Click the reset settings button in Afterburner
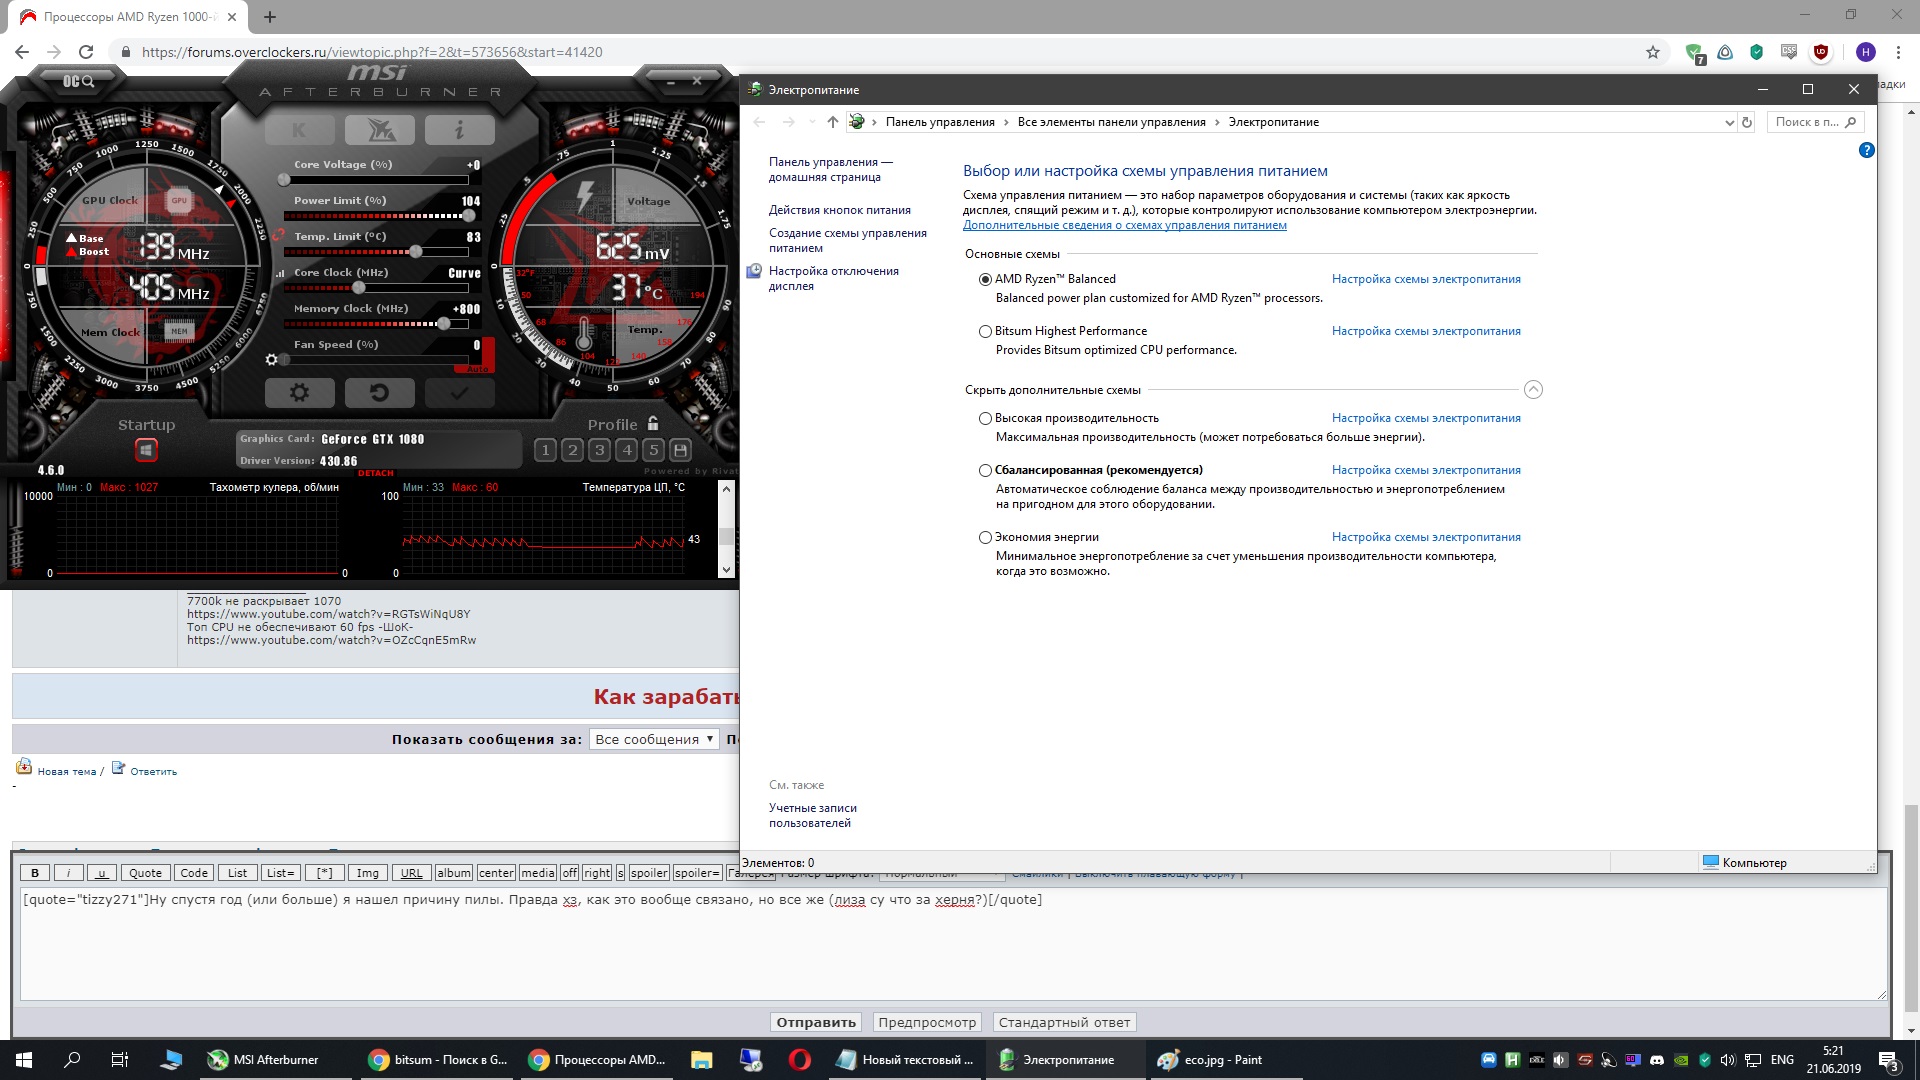The width and height of the screenshot is (1920, 1080). (379, 393)
